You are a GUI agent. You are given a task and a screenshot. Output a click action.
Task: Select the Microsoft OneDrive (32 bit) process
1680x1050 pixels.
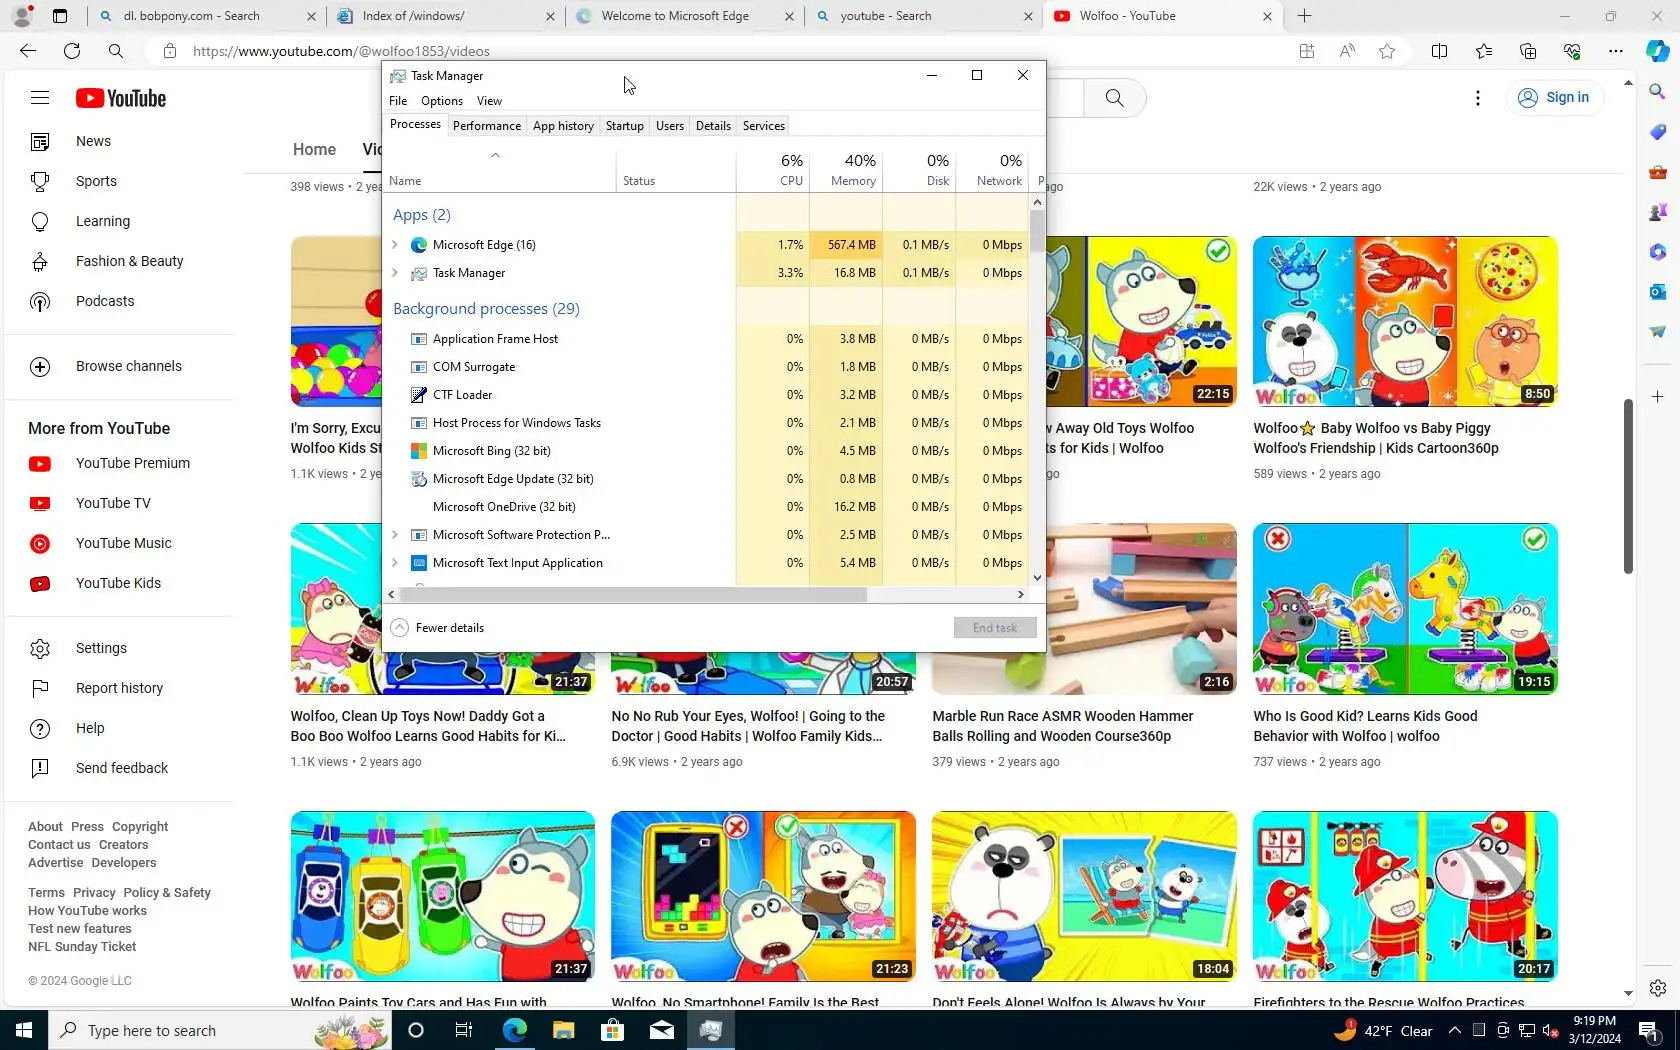[708, 507]
